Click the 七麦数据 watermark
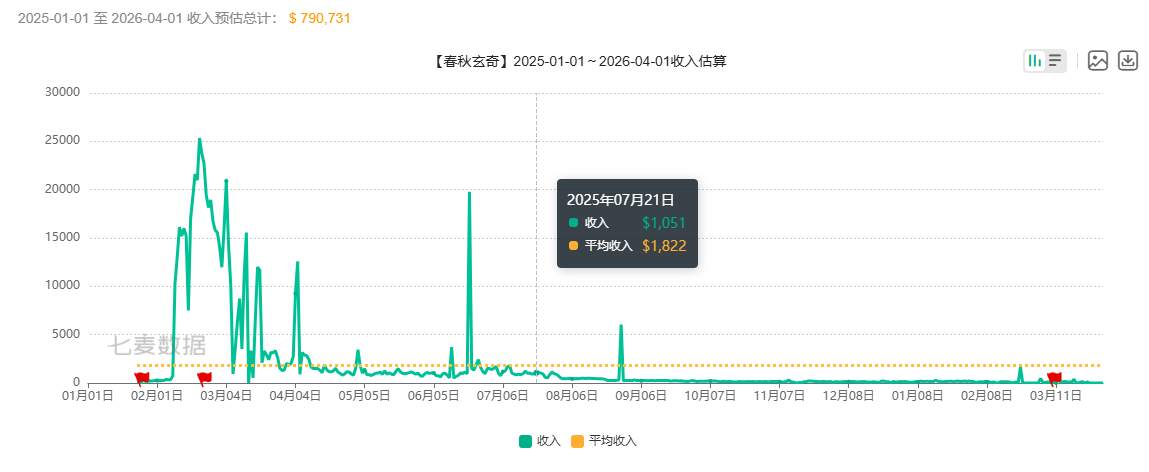The width and height of the screenshot is (1149, 472). (157, 346)
